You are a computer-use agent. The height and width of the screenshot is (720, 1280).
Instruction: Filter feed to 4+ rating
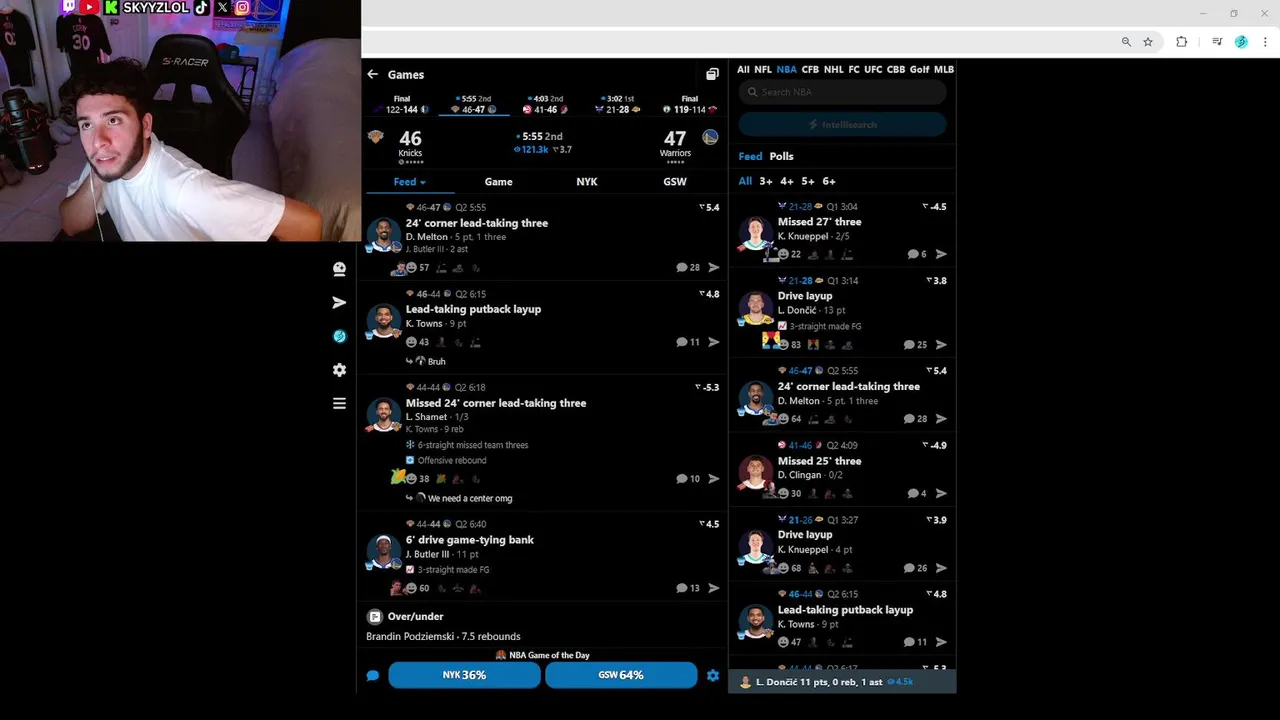pyautogui.click(x=787, y=181)
